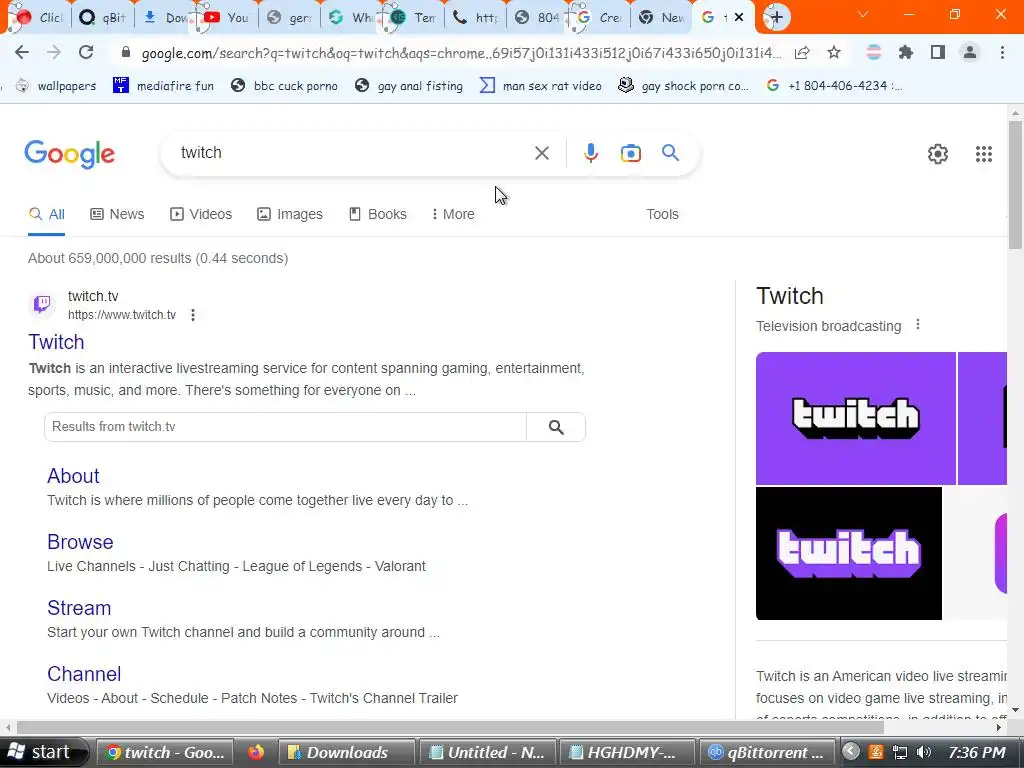Screen dimensions: 1024x768
Task: Open Firefox from the taskbar
Action: click(x=255, y=752)
